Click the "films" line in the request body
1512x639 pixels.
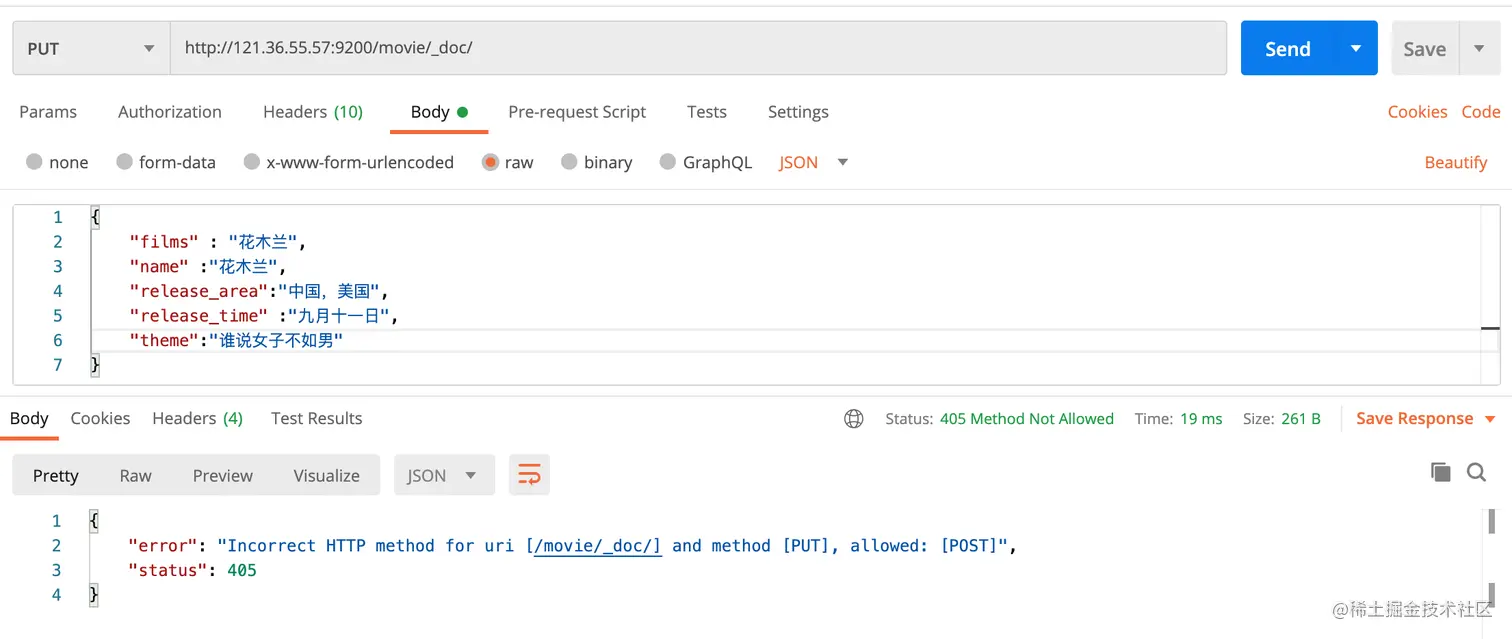(217, 241)
